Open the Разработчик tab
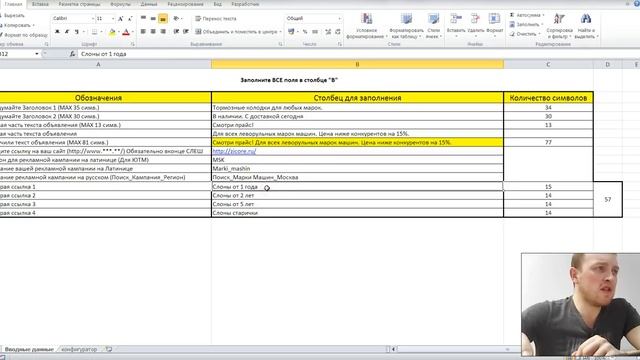 coord(245,4)
